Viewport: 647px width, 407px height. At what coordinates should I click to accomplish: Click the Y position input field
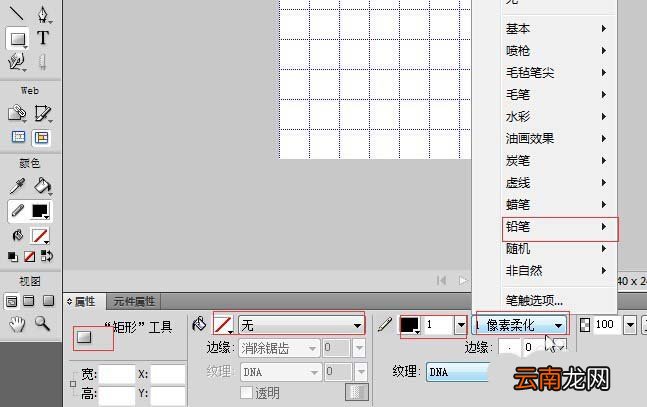pyautogui.click(x=168, y=394)
